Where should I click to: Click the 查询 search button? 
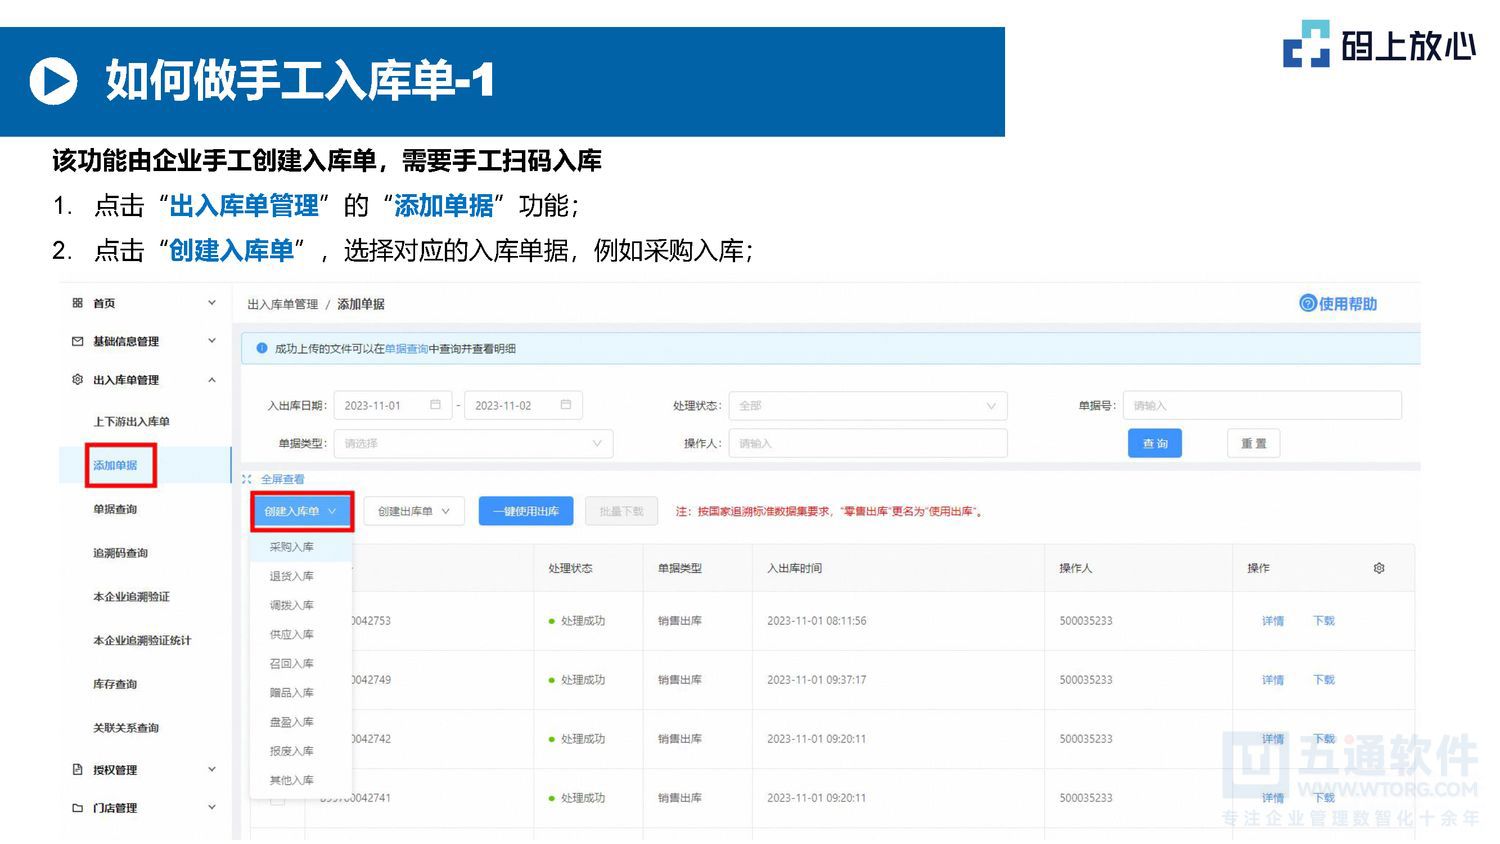(1154, 443)
